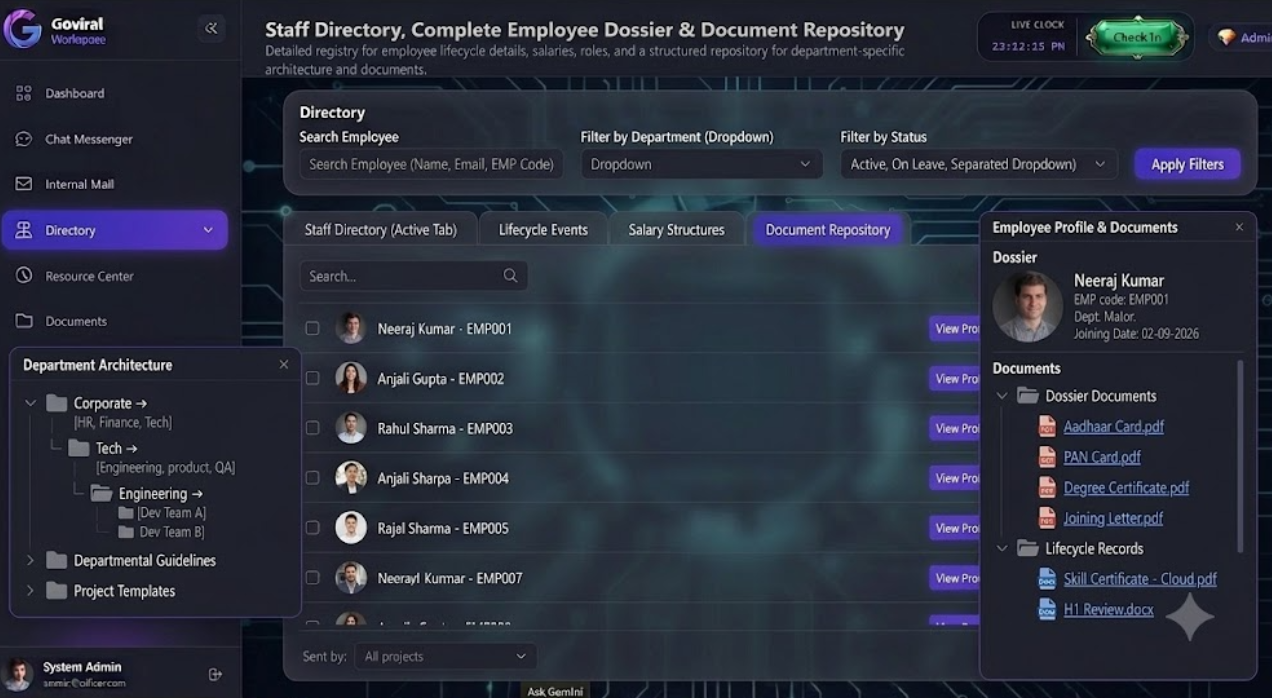The width and height of the screenshot is (1272, 698).
Task: Click Degree Certificate PDF file icon
Action: [x=1047, y=488]
